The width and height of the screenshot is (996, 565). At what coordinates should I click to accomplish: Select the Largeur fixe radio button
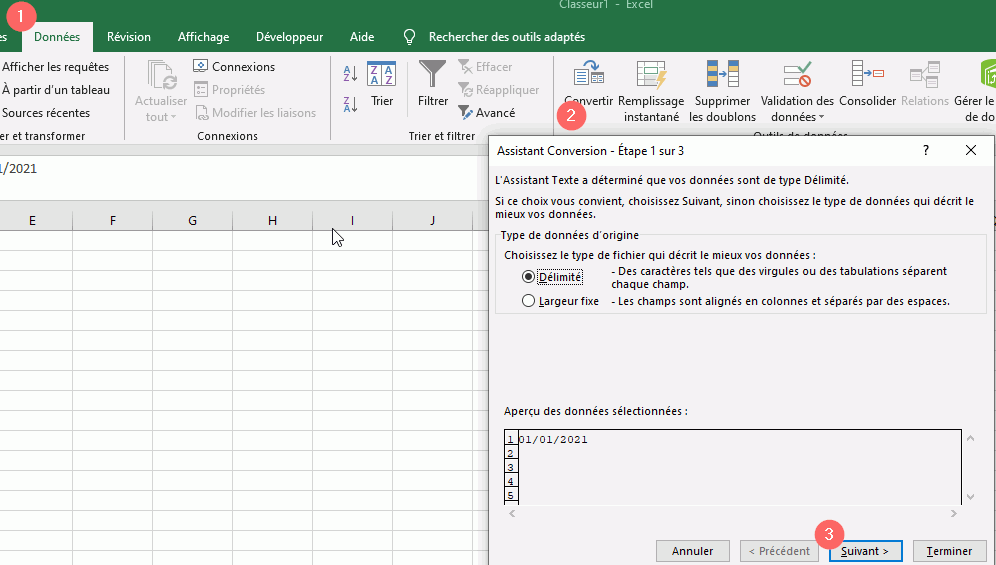click(529, 301)
